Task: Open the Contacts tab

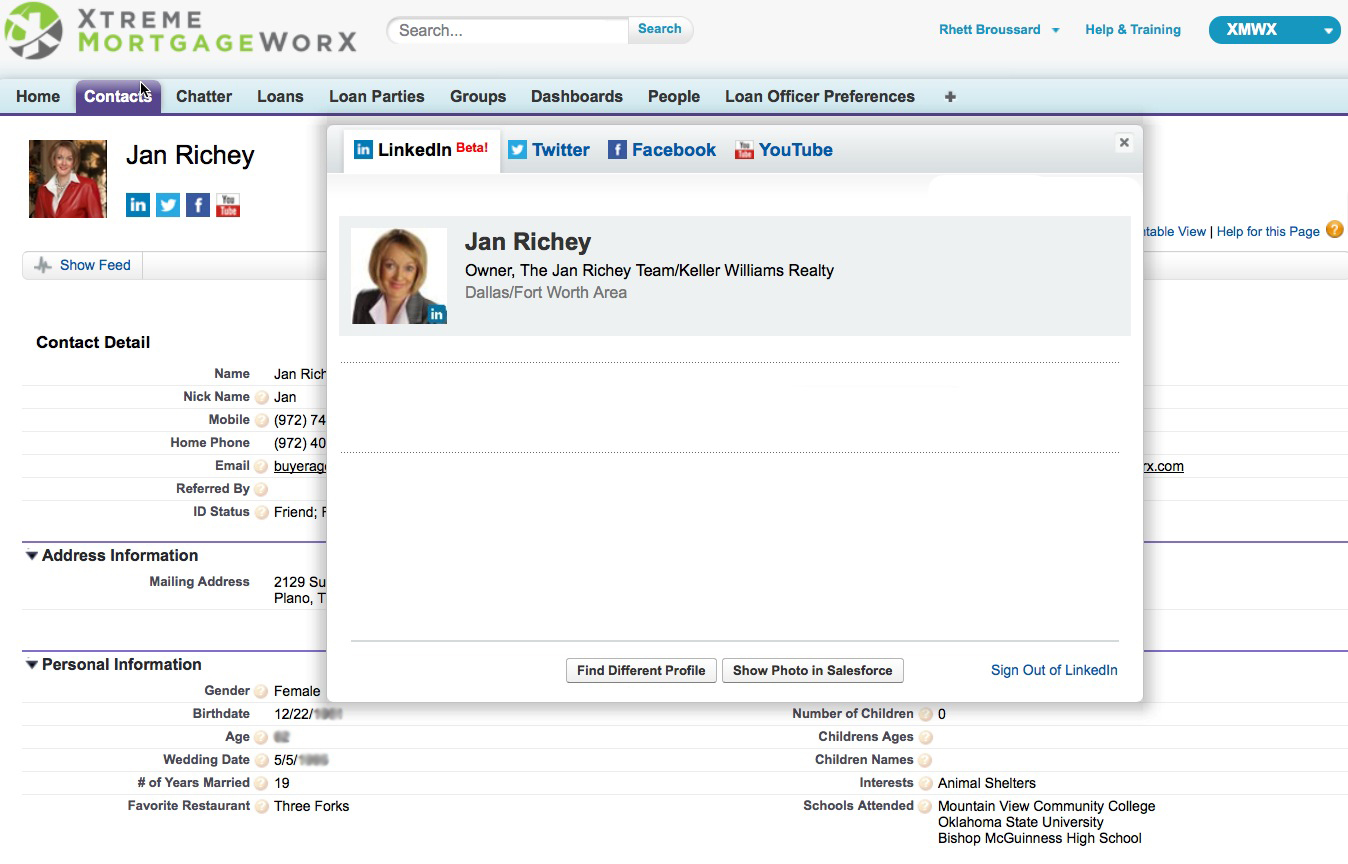Action: 118,97
